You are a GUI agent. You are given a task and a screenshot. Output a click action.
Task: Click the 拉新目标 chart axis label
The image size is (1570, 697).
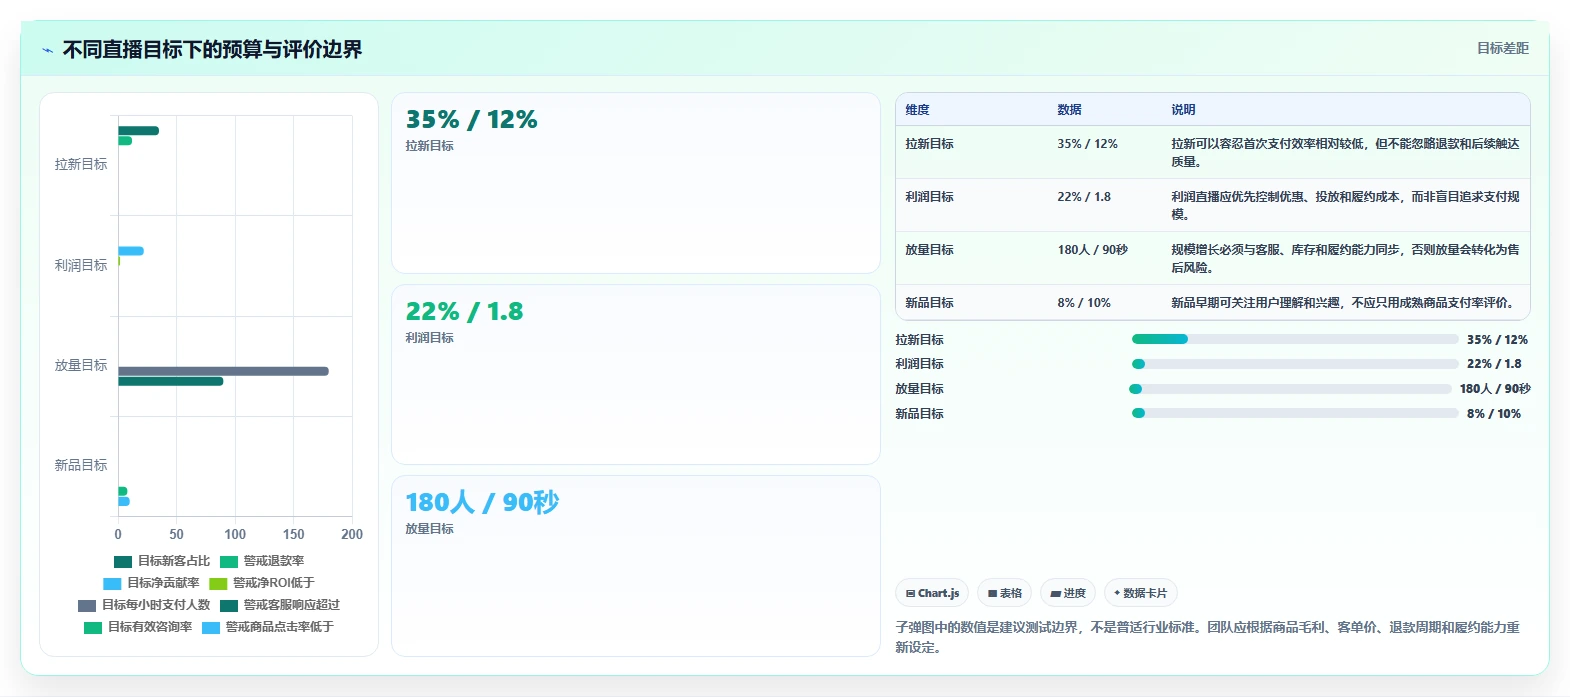coord(81,164)
